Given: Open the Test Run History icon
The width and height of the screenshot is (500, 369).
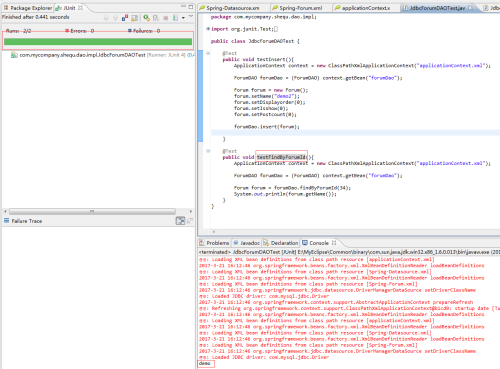Looking at the screenshot, I should click(x=175, y=18).
